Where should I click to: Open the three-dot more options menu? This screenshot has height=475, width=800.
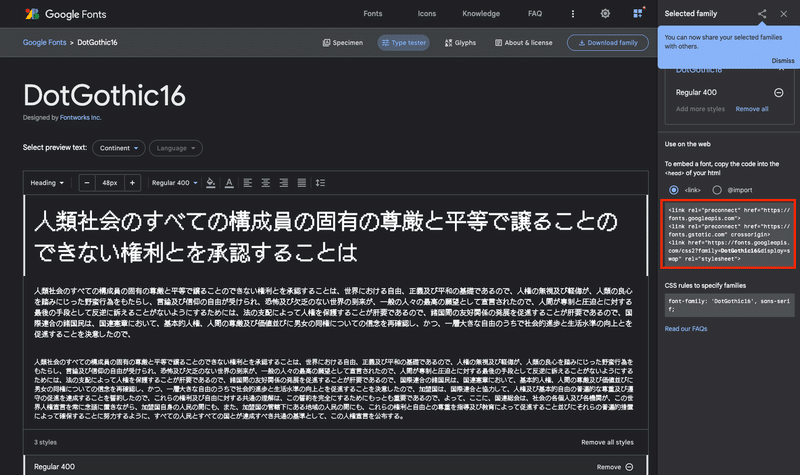(x=572, y=14)
